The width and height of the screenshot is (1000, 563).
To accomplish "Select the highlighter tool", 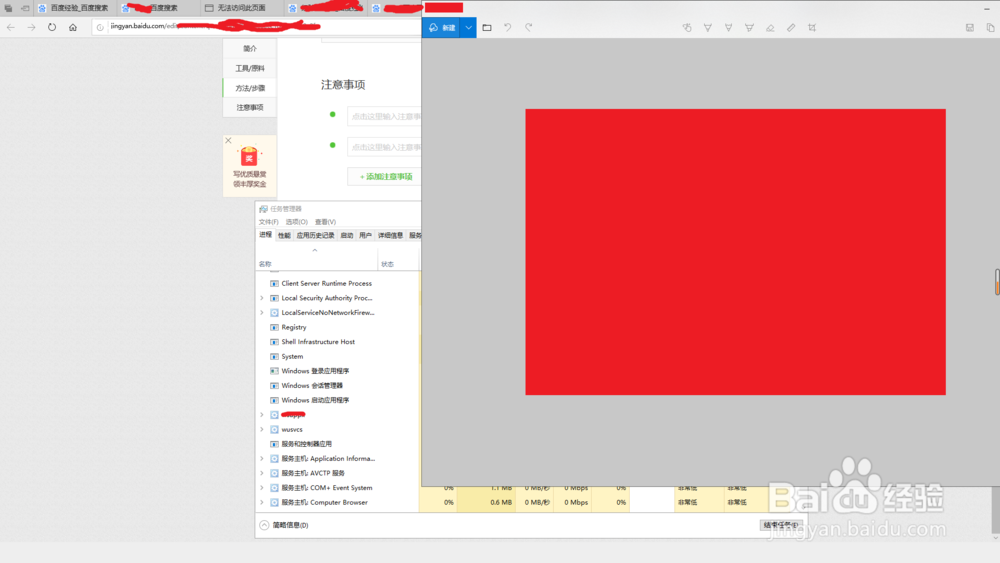I will click(x=749, y=27).
